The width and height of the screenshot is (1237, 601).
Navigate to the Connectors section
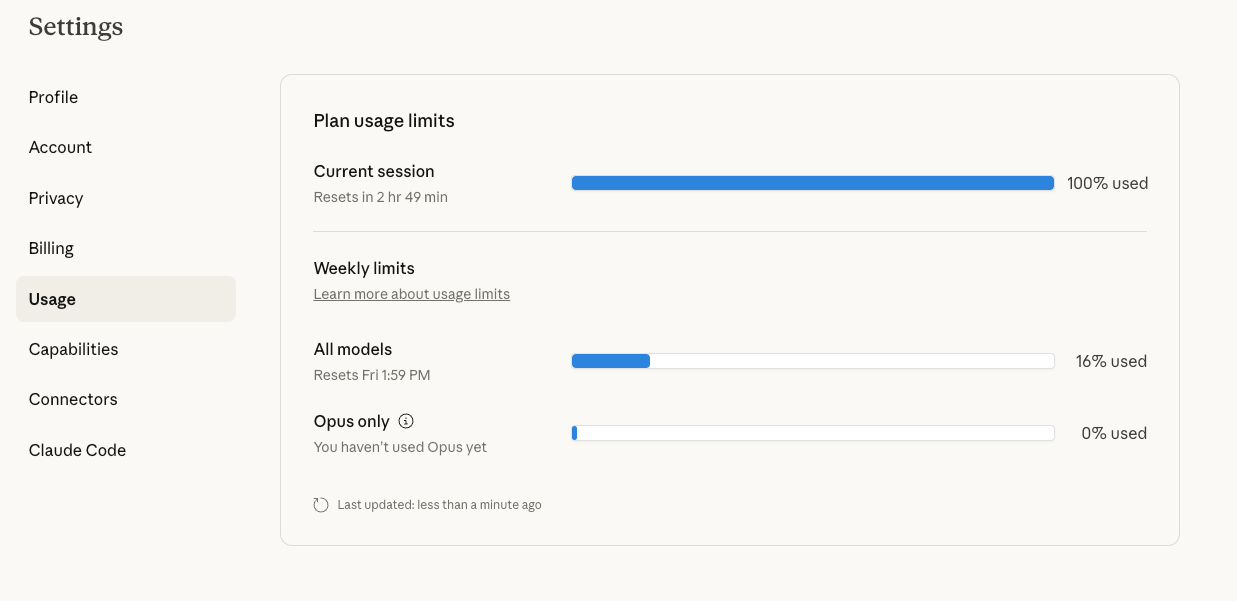click(x=73, y=399)
